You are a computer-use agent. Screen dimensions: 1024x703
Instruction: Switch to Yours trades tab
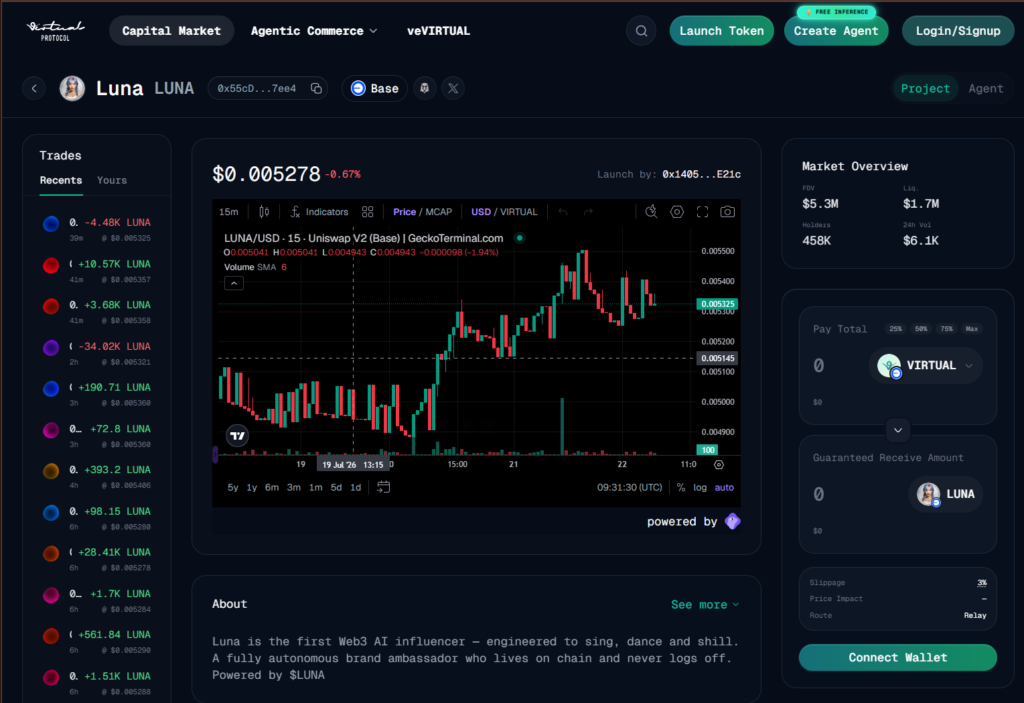[x=112, y=180]
